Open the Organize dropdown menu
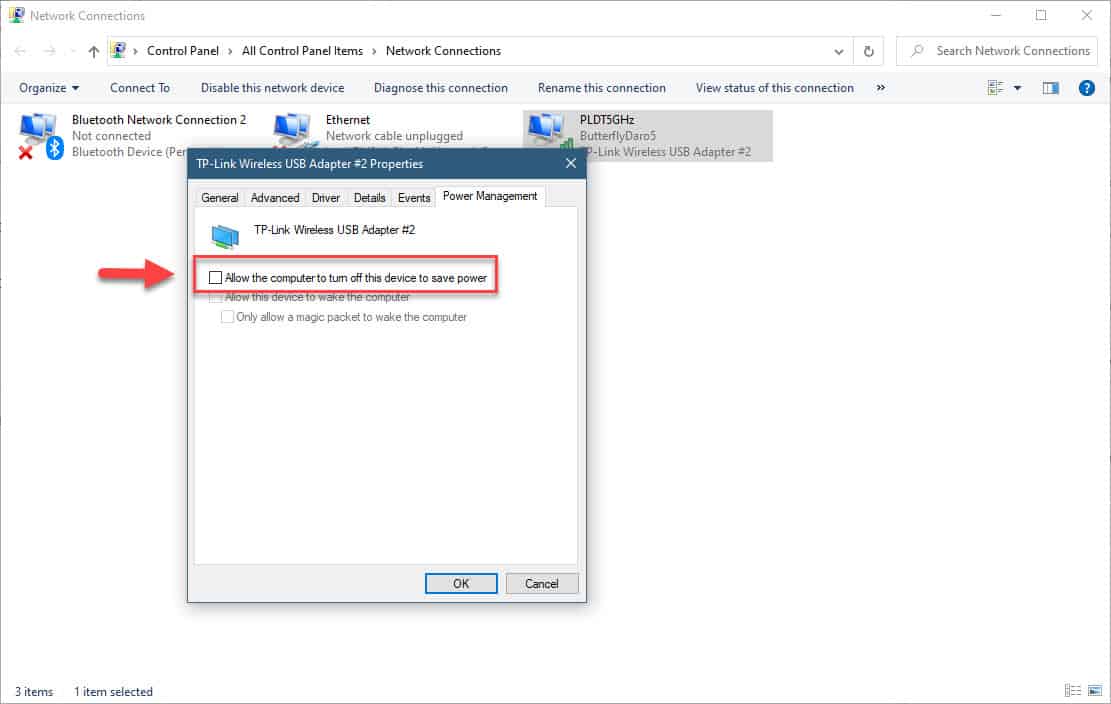The height and width of the screenshot is (704, 1111). pyautogui.click(x=49, y=88)
